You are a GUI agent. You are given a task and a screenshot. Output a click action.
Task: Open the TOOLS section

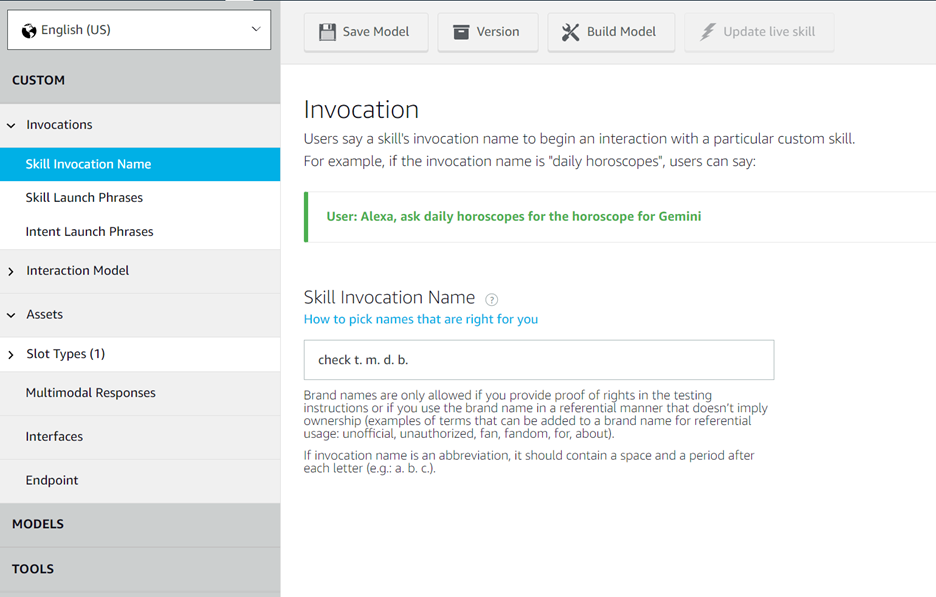point(33,568)
